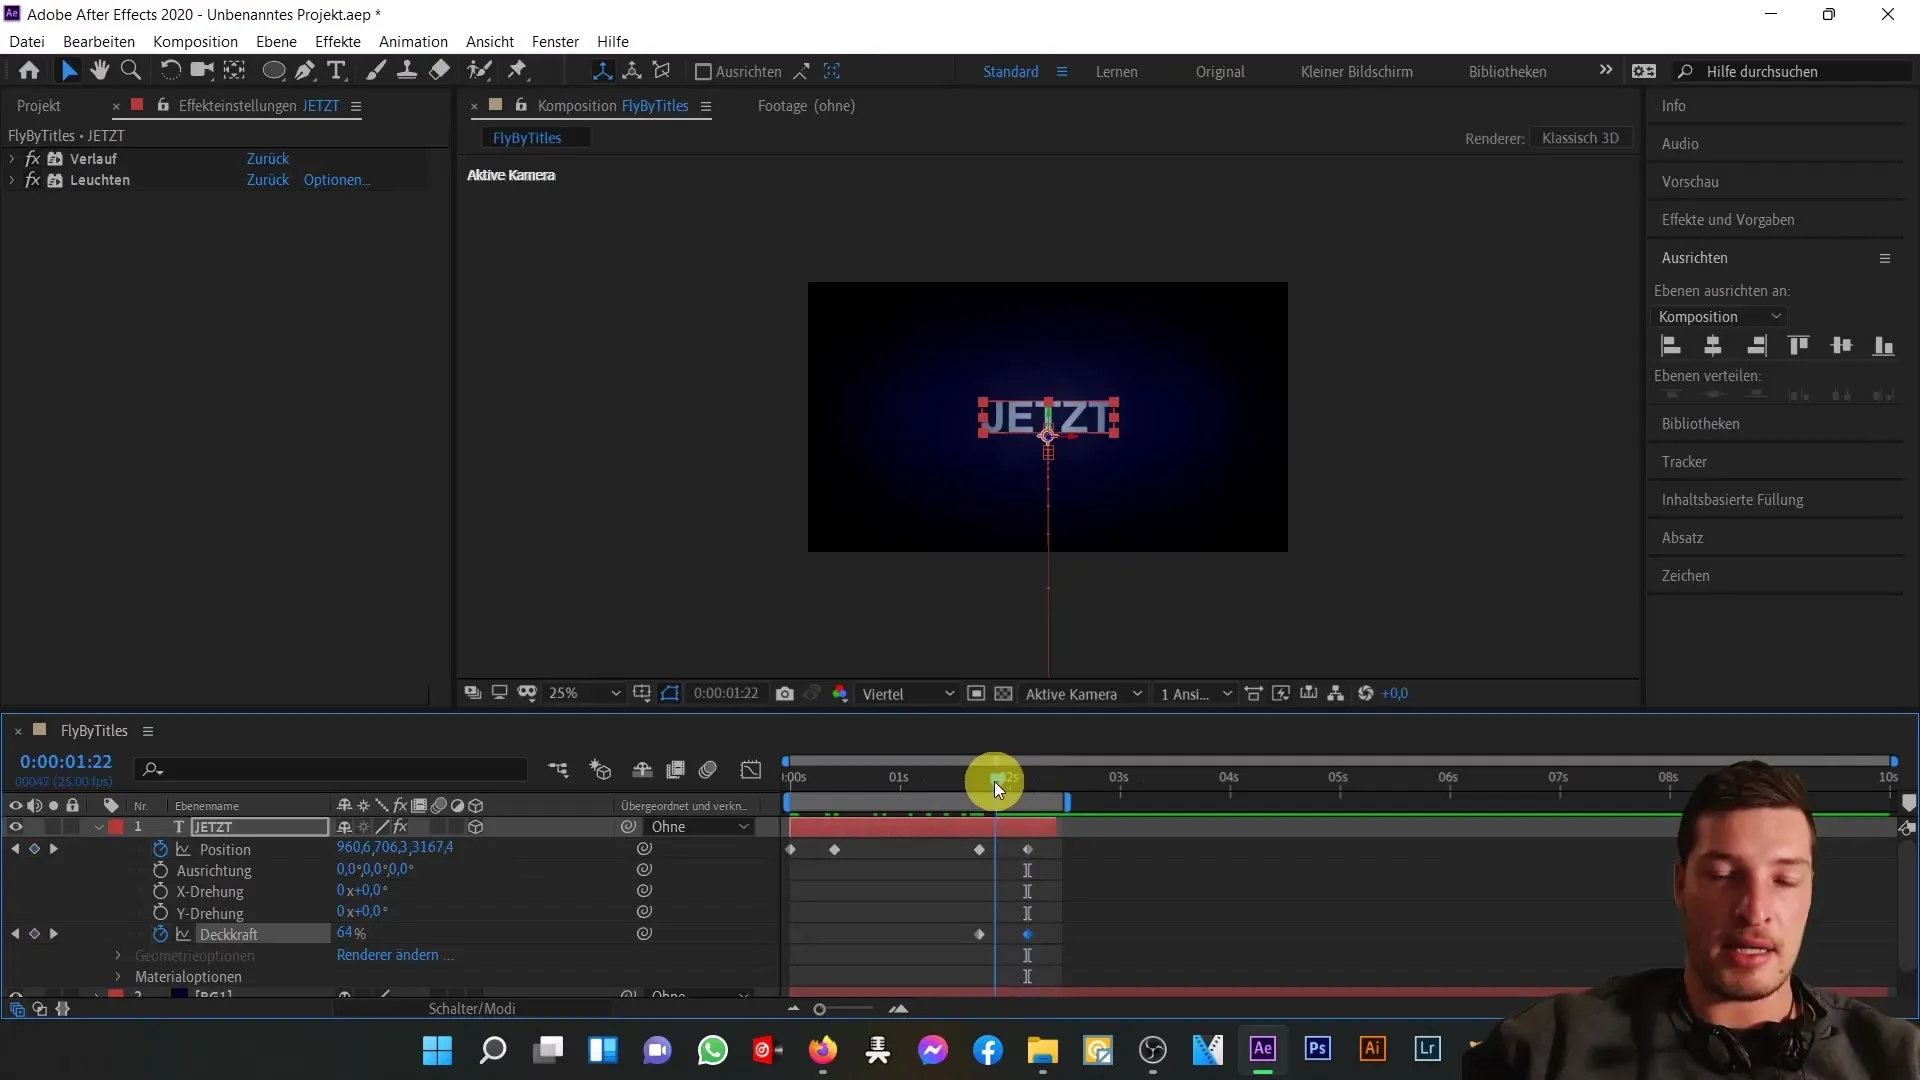This screenshot has height=1080, width=1920.
Task: Open the Animation menu
Action: (413, 41)
